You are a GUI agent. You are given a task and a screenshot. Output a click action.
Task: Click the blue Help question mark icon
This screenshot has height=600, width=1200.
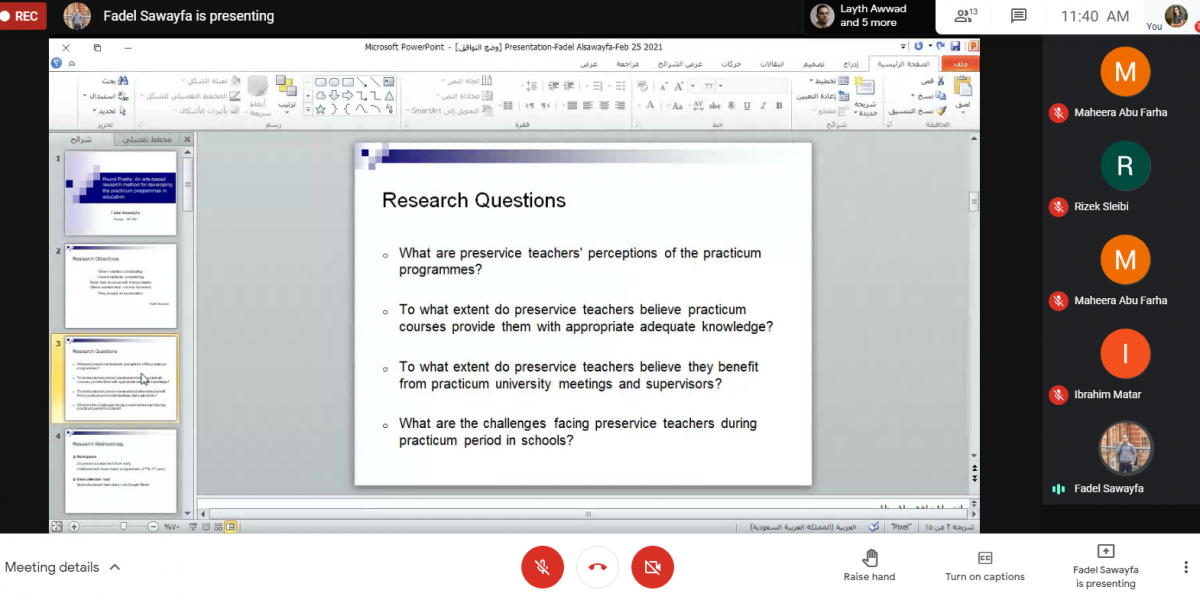pyautogui.click(x=57, y=63)
